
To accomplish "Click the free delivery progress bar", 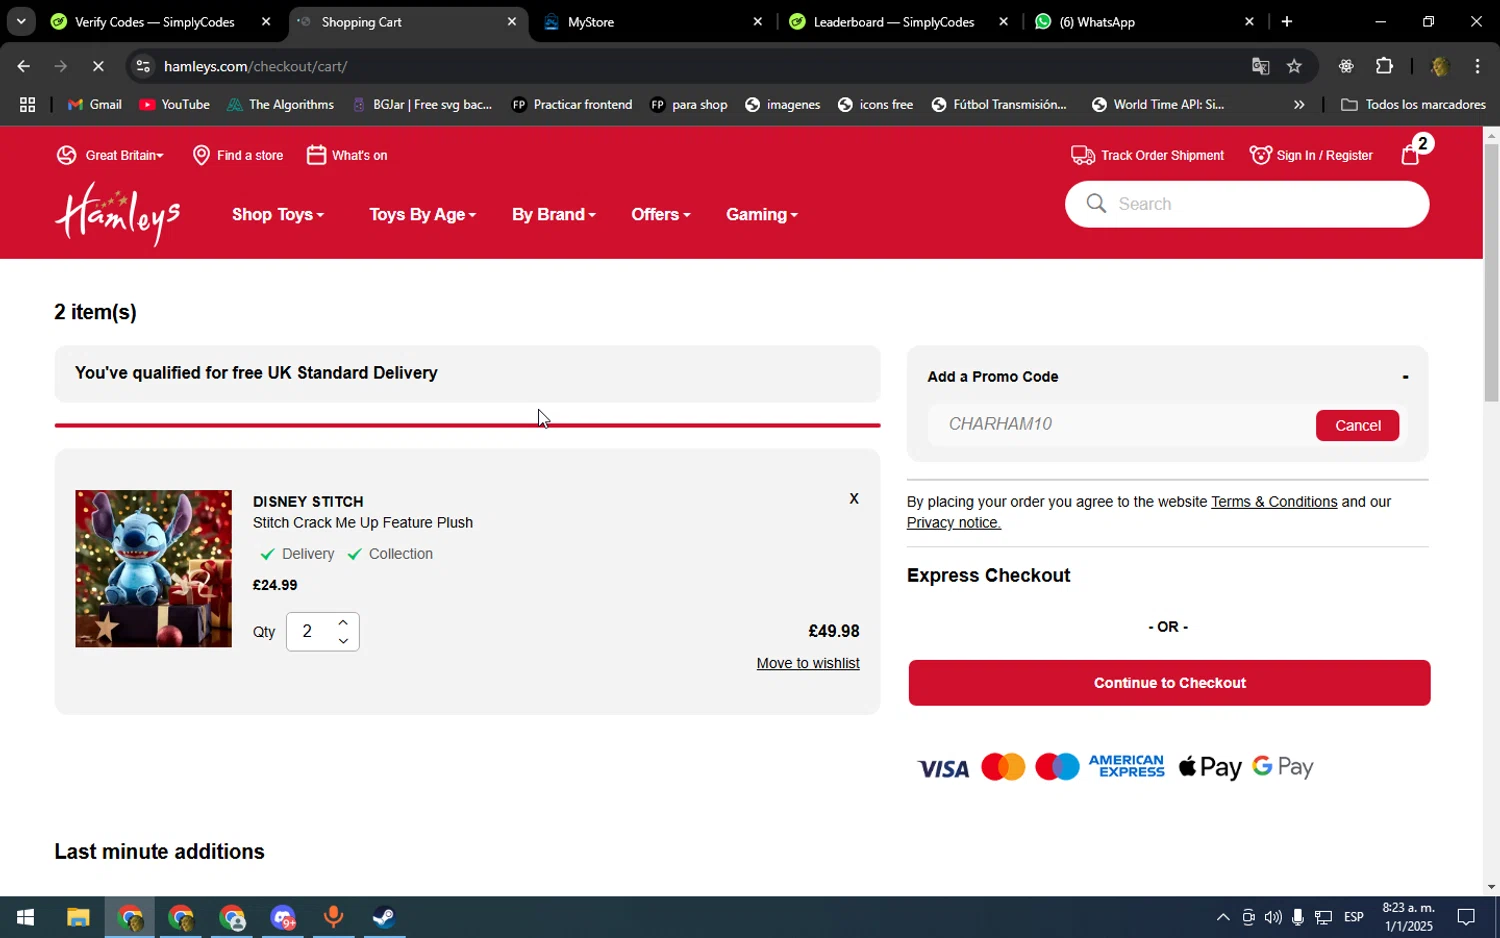I will (467, 425).
